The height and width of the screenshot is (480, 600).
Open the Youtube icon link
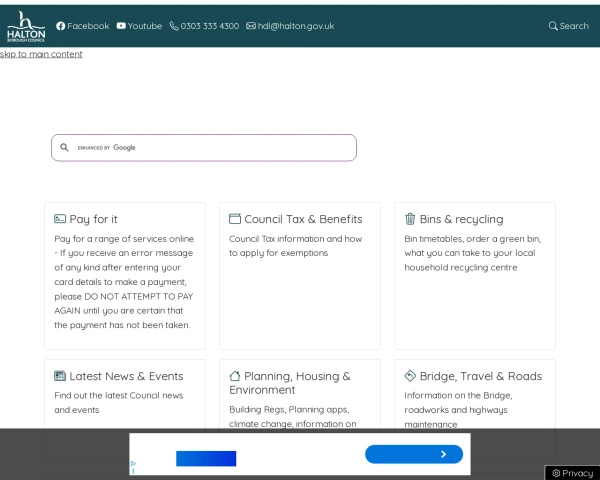(x=121, y=26)
